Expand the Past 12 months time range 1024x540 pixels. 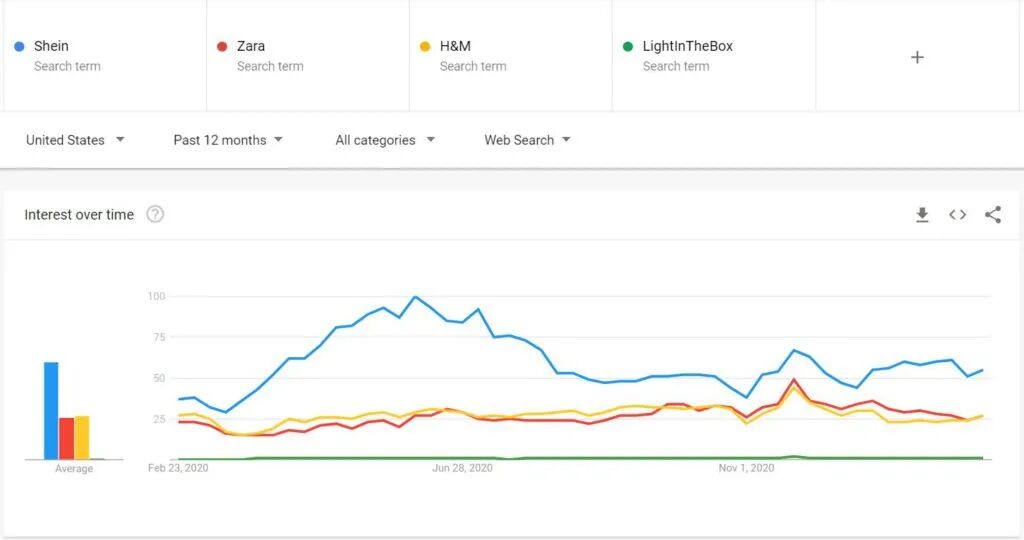[x=228, y=140]
